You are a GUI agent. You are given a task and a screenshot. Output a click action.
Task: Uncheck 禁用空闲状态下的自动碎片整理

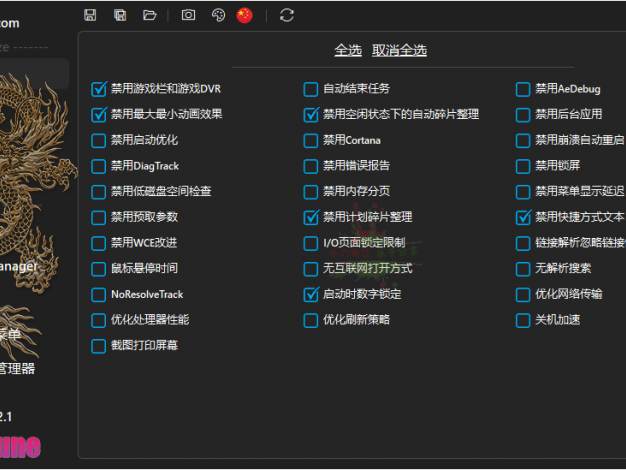coord(311,115)
